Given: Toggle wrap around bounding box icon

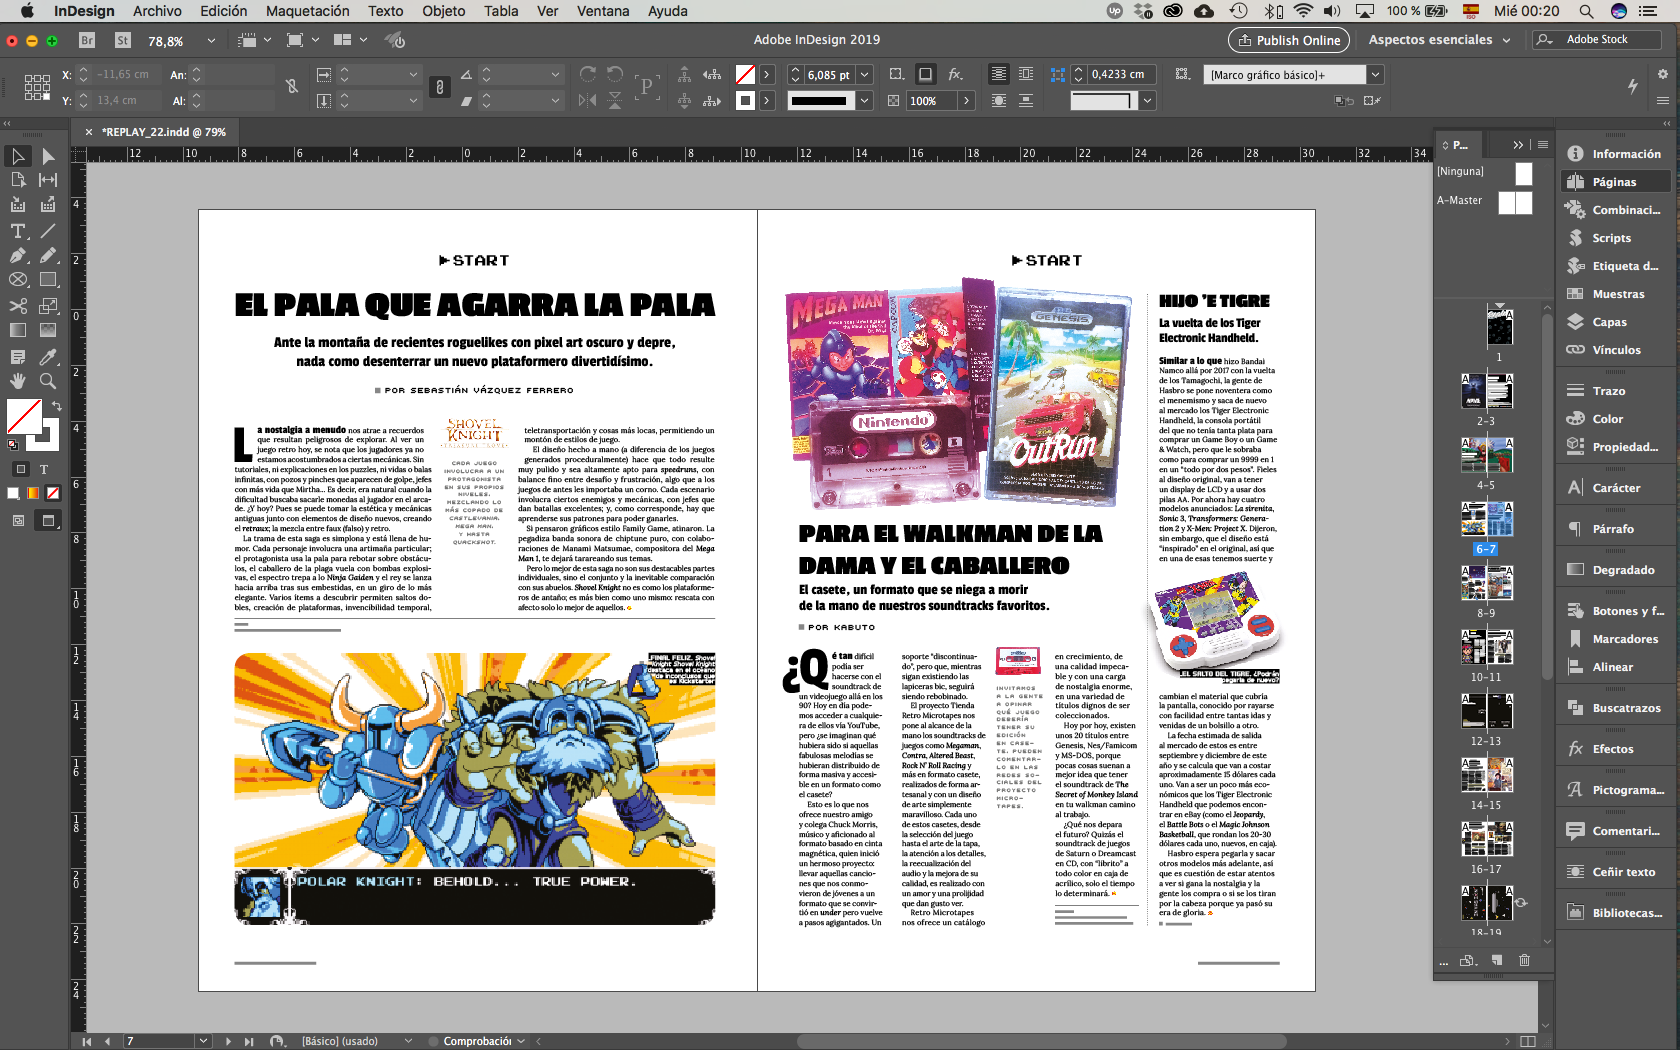Looking at the screenshot, I should pyautogui.click(x=1026, y=74).
